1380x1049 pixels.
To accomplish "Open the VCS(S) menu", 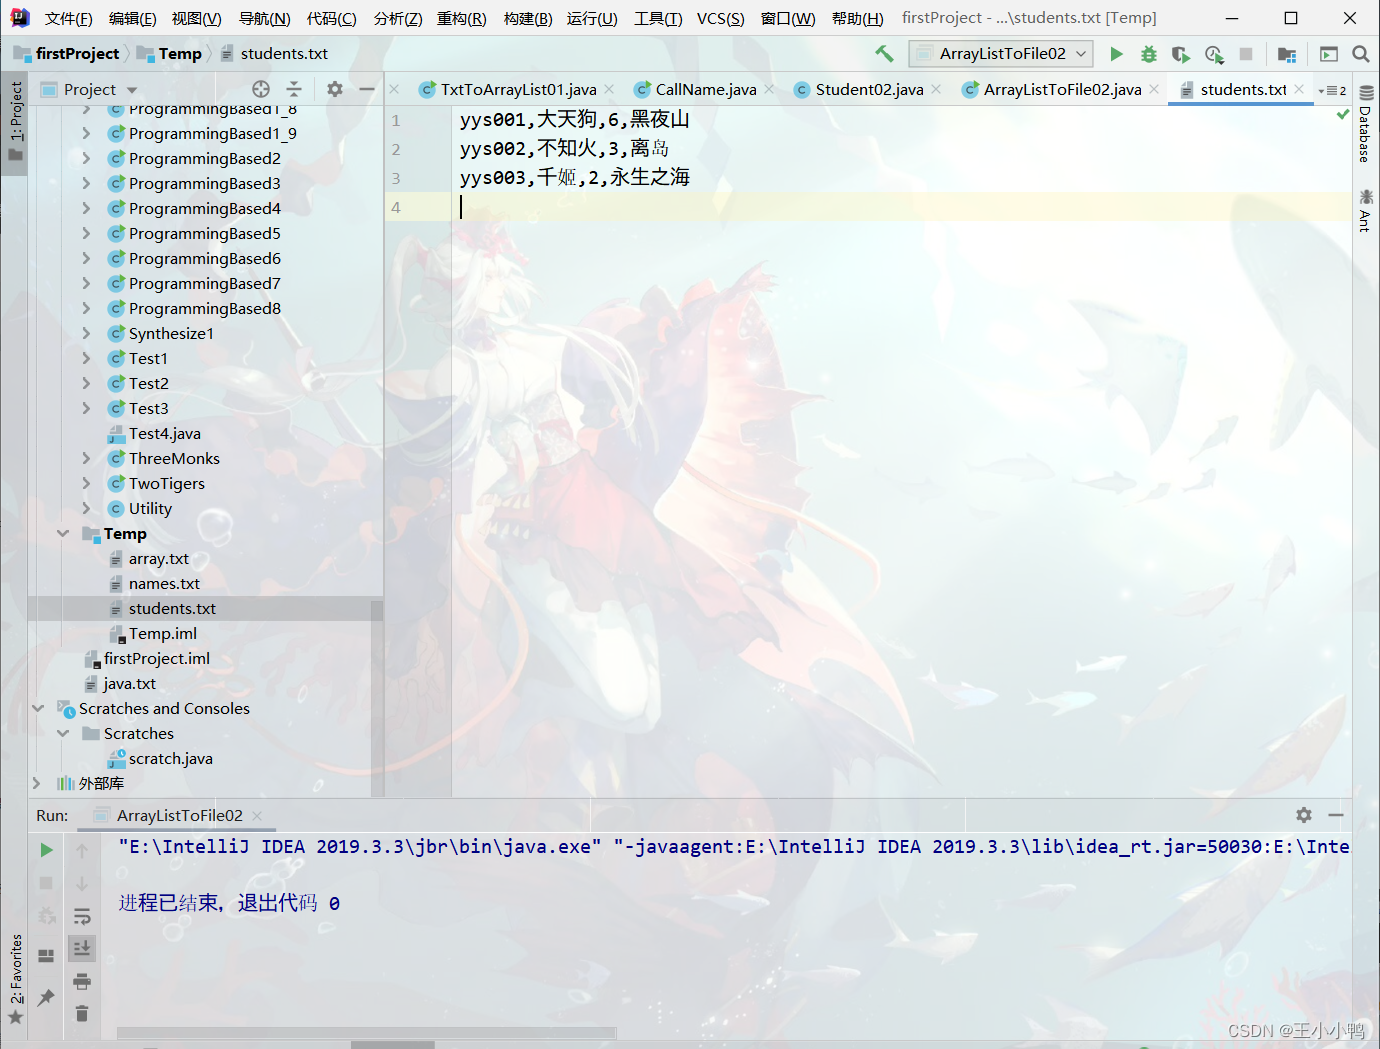I will coord(721,18).
